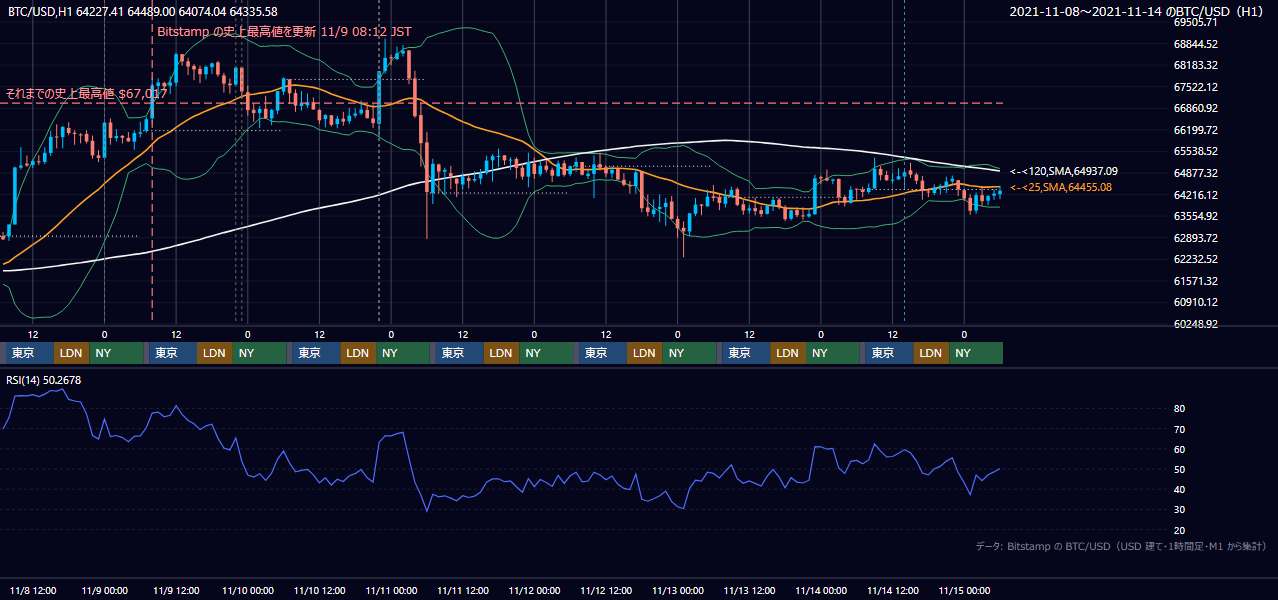1278x600 pixels.
Task: Select price axis value 63554.92
Action: (x=1195, y=216)
